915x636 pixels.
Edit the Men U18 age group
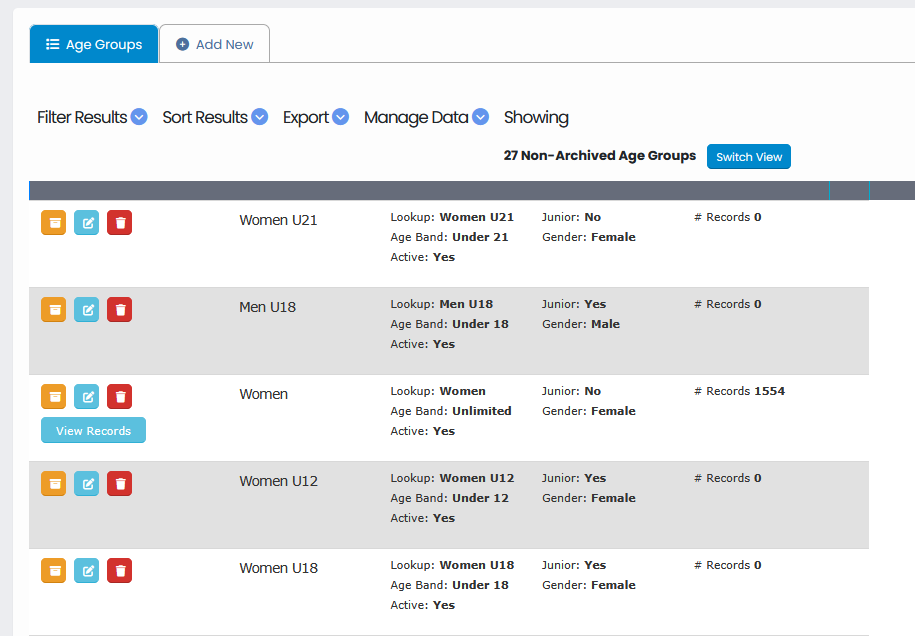pos(86,309)
